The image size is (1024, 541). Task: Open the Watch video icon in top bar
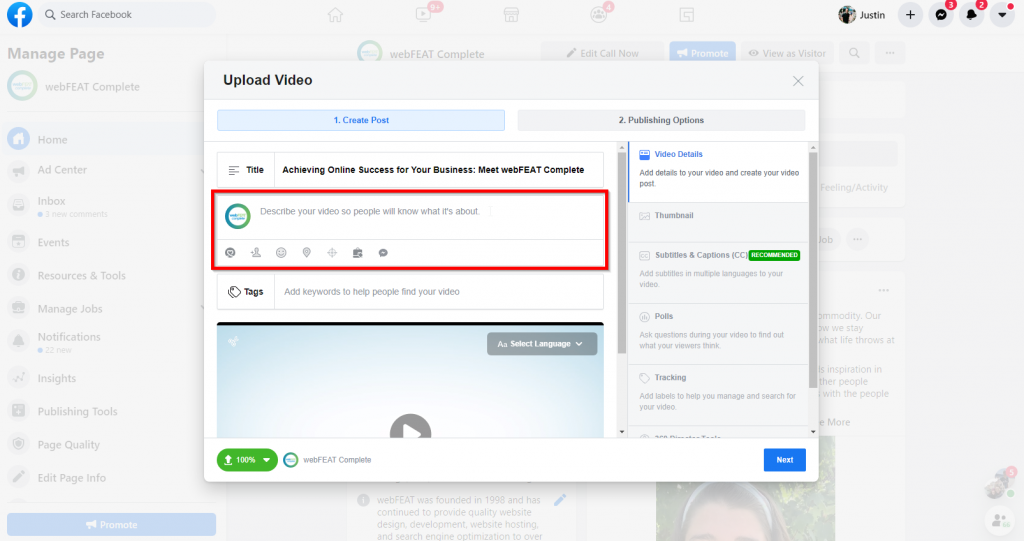click(424, 14)
